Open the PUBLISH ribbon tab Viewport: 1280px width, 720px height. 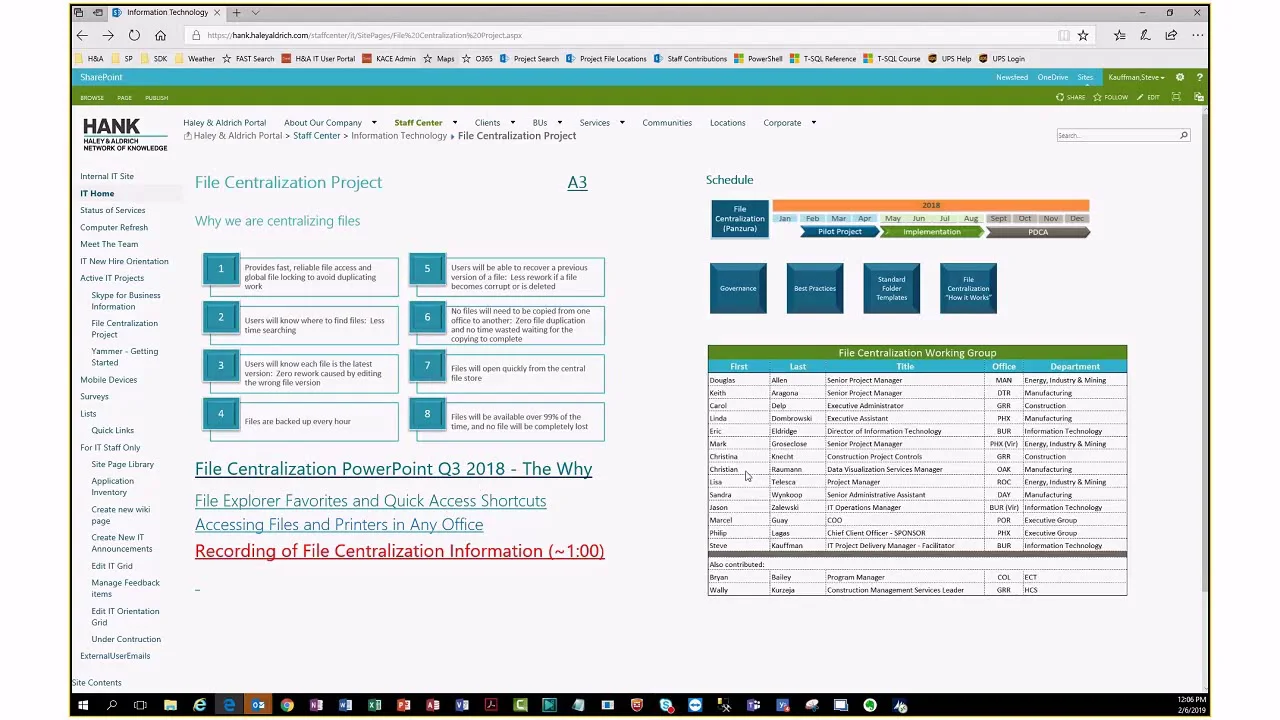click(156, 98)
